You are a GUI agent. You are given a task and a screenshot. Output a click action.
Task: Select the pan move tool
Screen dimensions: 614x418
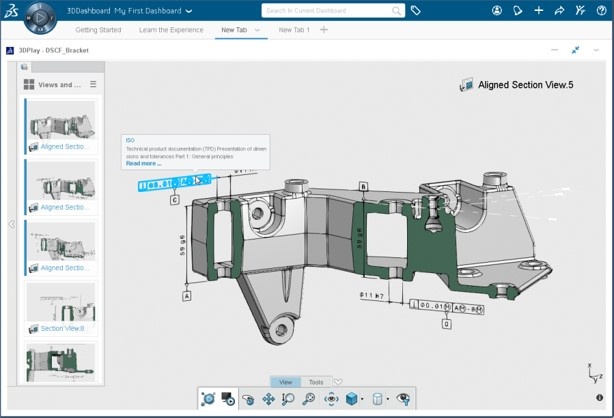pyautogui.click(x=268, y=399)
